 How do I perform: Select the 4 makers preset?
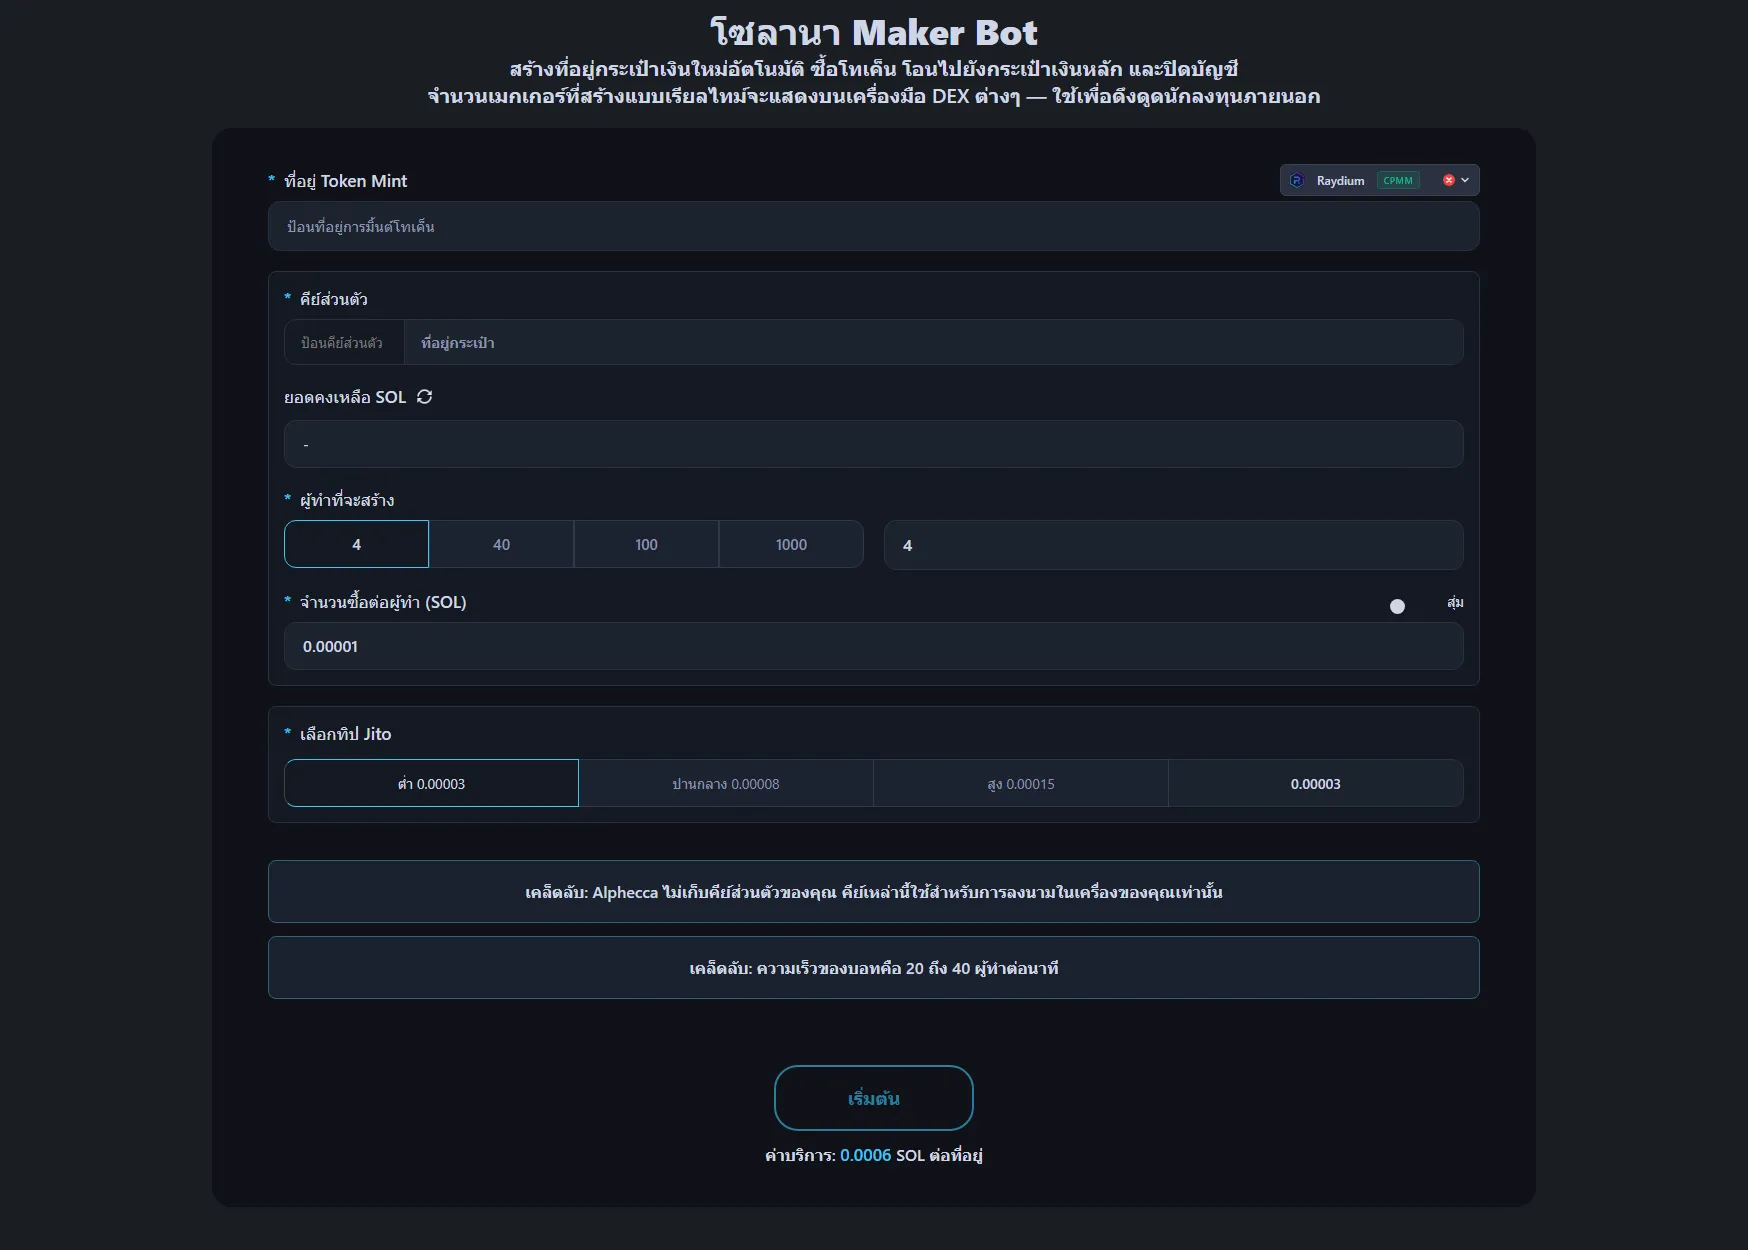point(356,544)
